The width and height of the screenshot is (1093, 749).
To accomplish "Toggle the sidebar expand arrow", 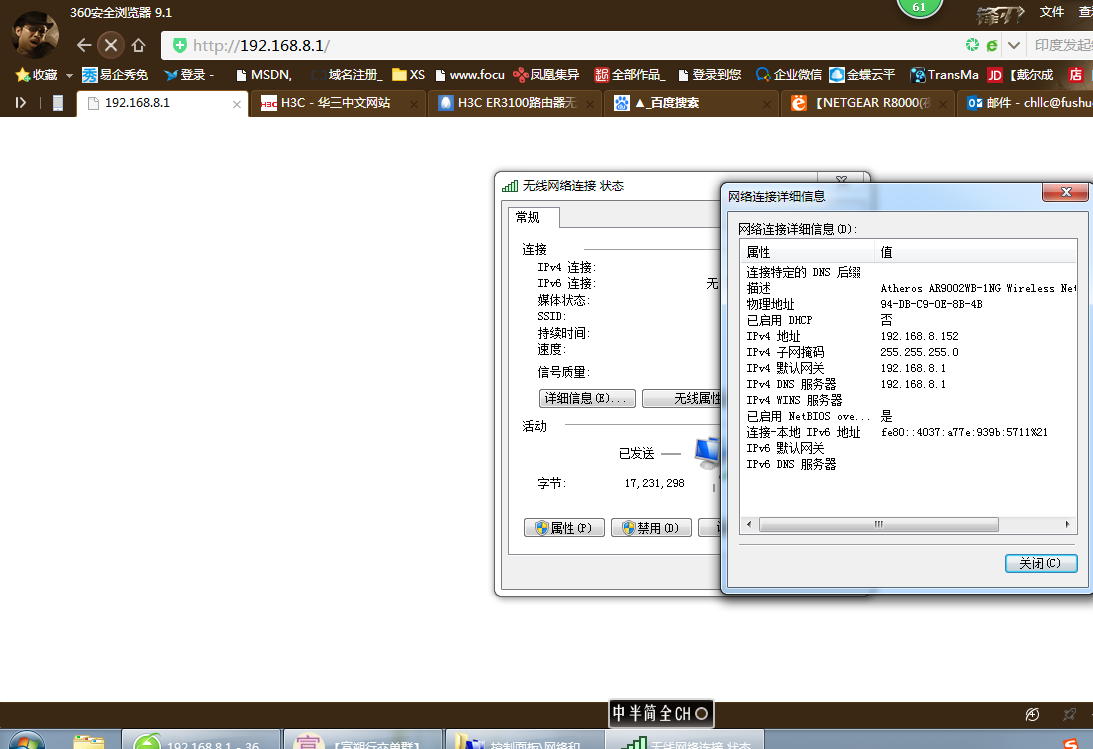I will click(21, 102).
